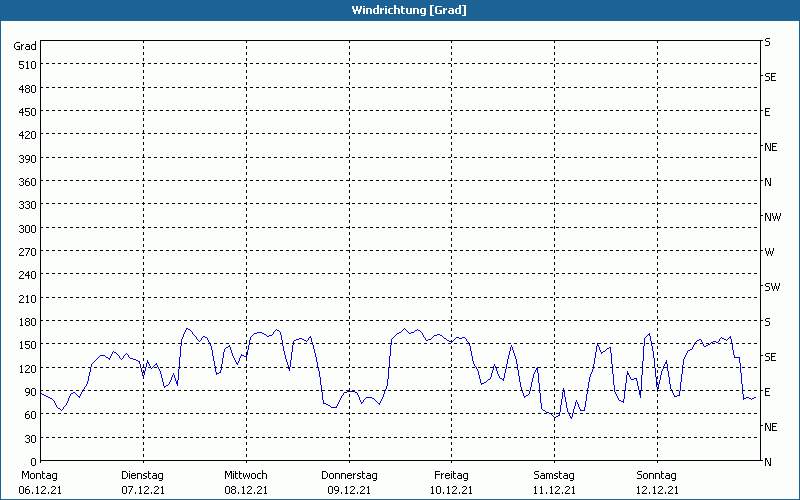The height and width of the screenshot is (500, 800).
Task: Click the 'W' compass label on right axis
Action: [x=769, y=252]
